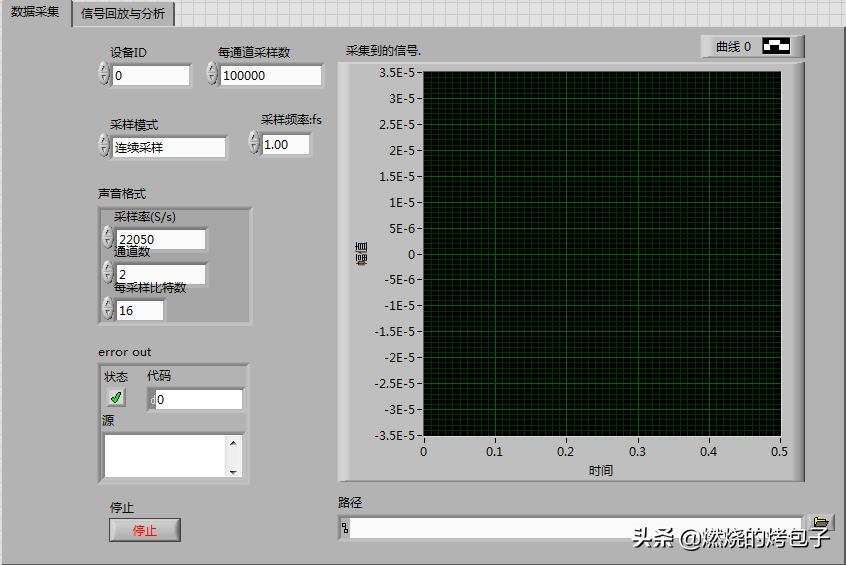Viewport: 846px width, 565px height.
Task: Click the 曲线 0 plot legend label
Action: 733,47
